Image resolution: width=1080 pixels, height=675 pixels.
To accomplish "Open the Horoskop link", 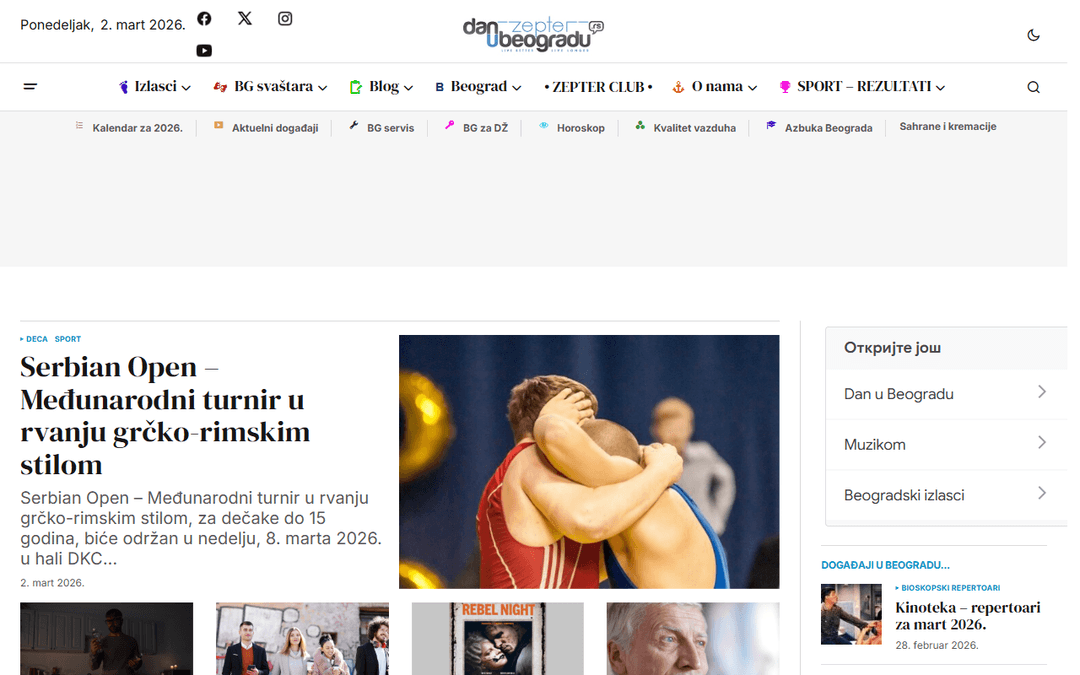I will click(581, 128).
